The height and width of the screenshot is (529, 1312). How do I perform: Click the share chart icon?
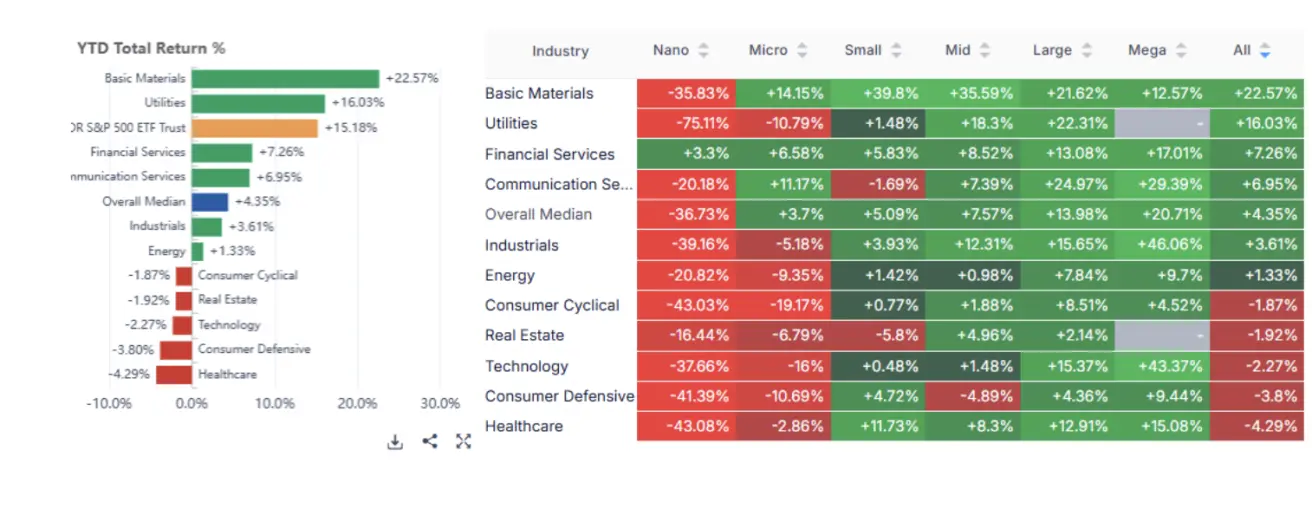[x=430, y=441]
